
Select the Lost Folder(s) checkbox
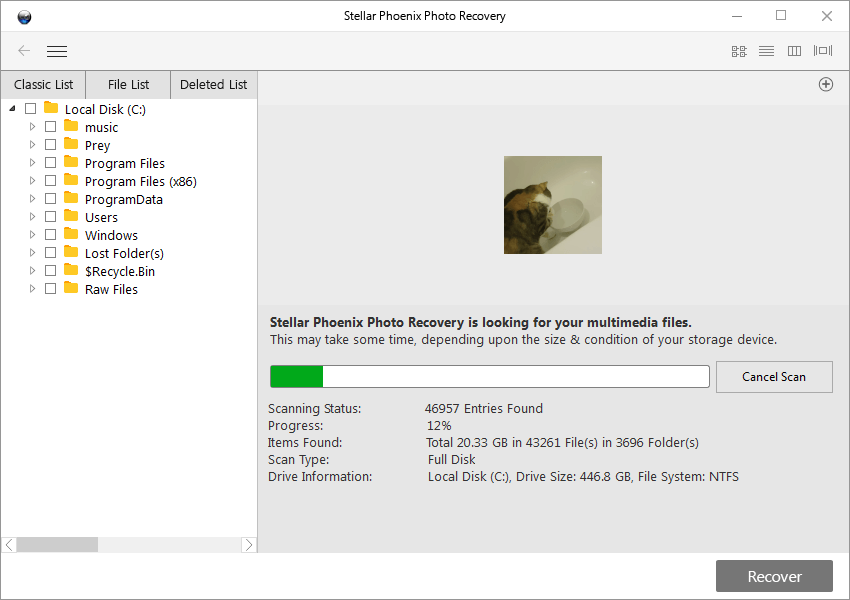click(50, 253)
